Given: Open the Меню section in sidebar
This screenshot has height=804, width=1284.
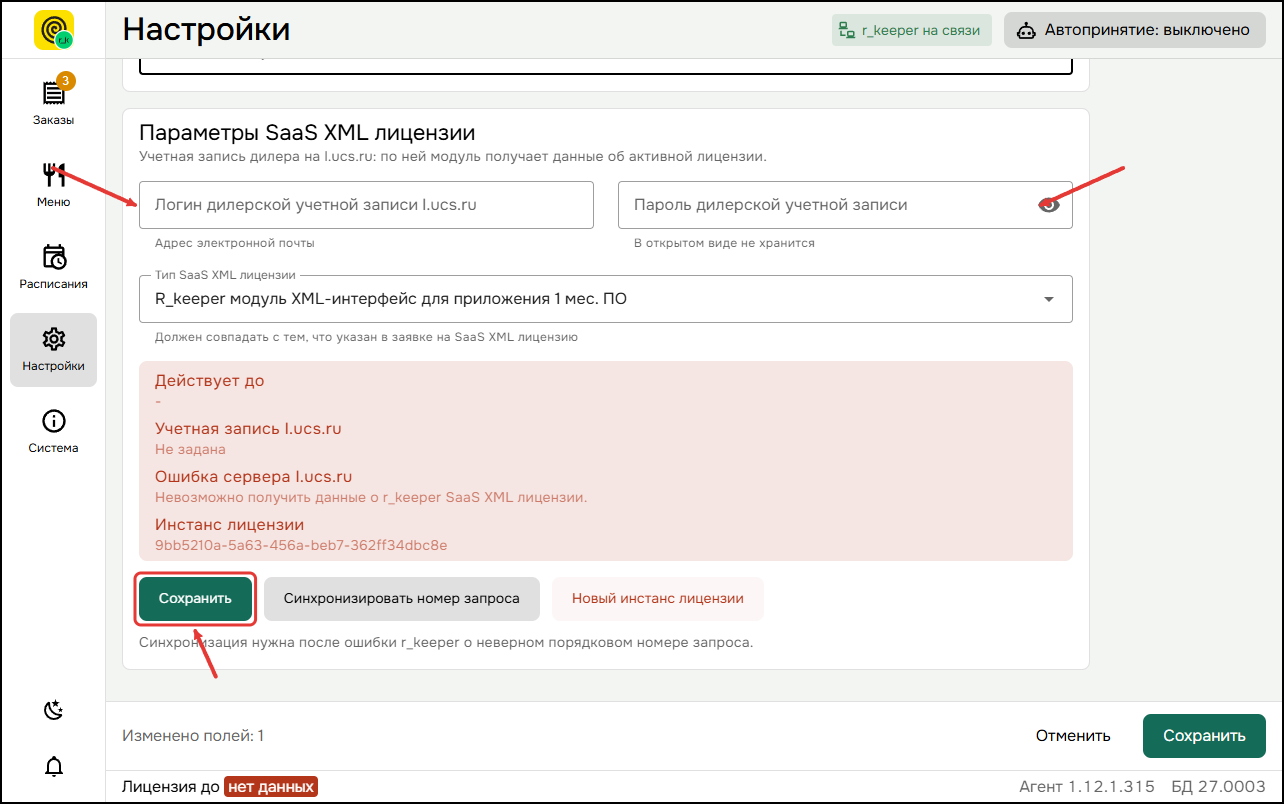Looking at the screenshot, I should coord(53,184).
